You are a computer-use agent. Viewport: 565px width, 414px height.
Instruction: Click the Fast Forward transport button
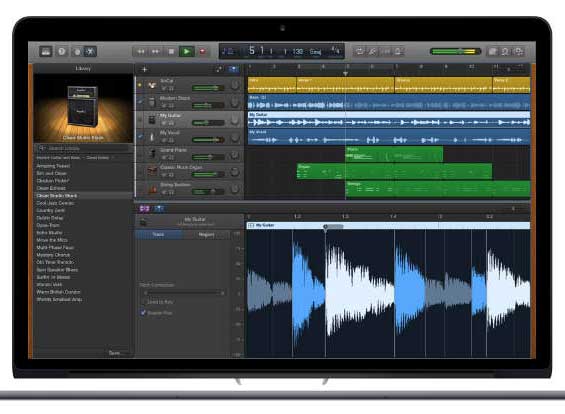click(x=156, y=52)
